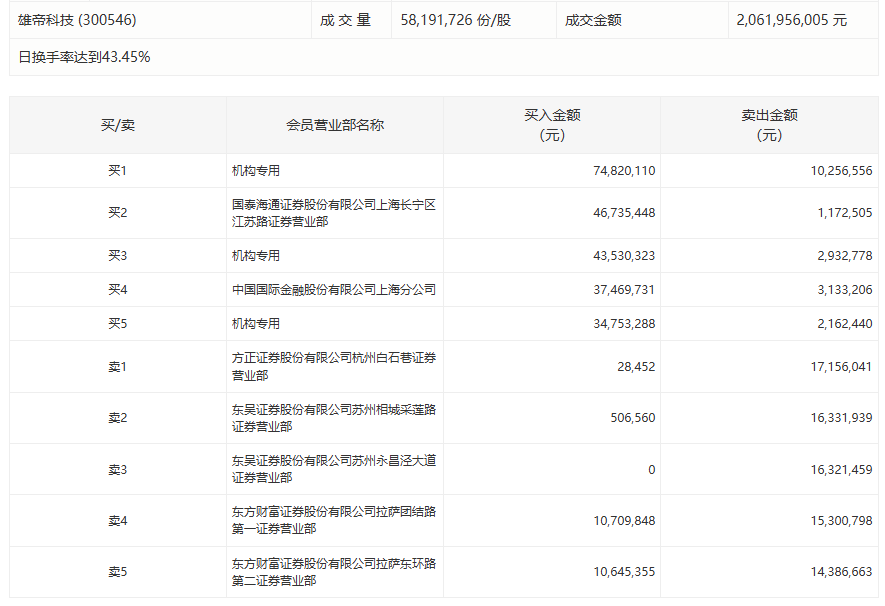Click stock name 雄帝科技 (300546)
Screen dimensions: 885x606
point(77,20)
